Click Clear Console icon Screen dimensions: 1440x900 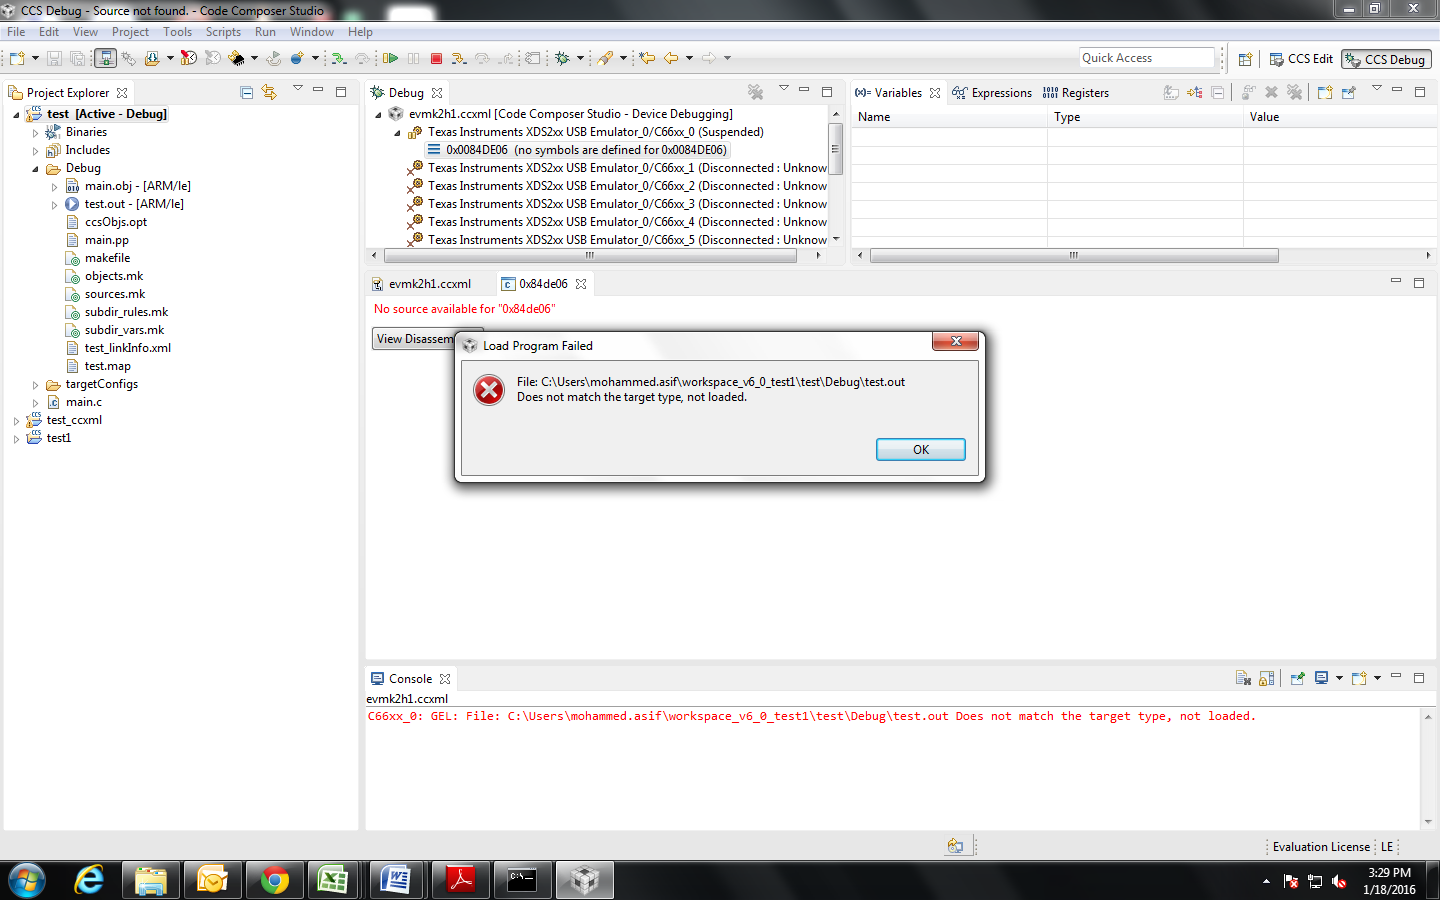(1244, 678)
